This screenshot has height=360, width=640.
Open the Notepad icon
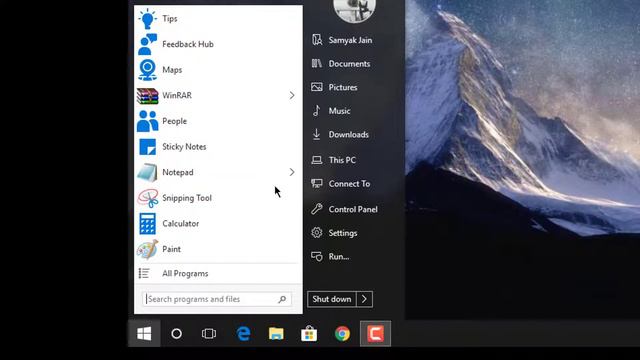tap(147, 172)
